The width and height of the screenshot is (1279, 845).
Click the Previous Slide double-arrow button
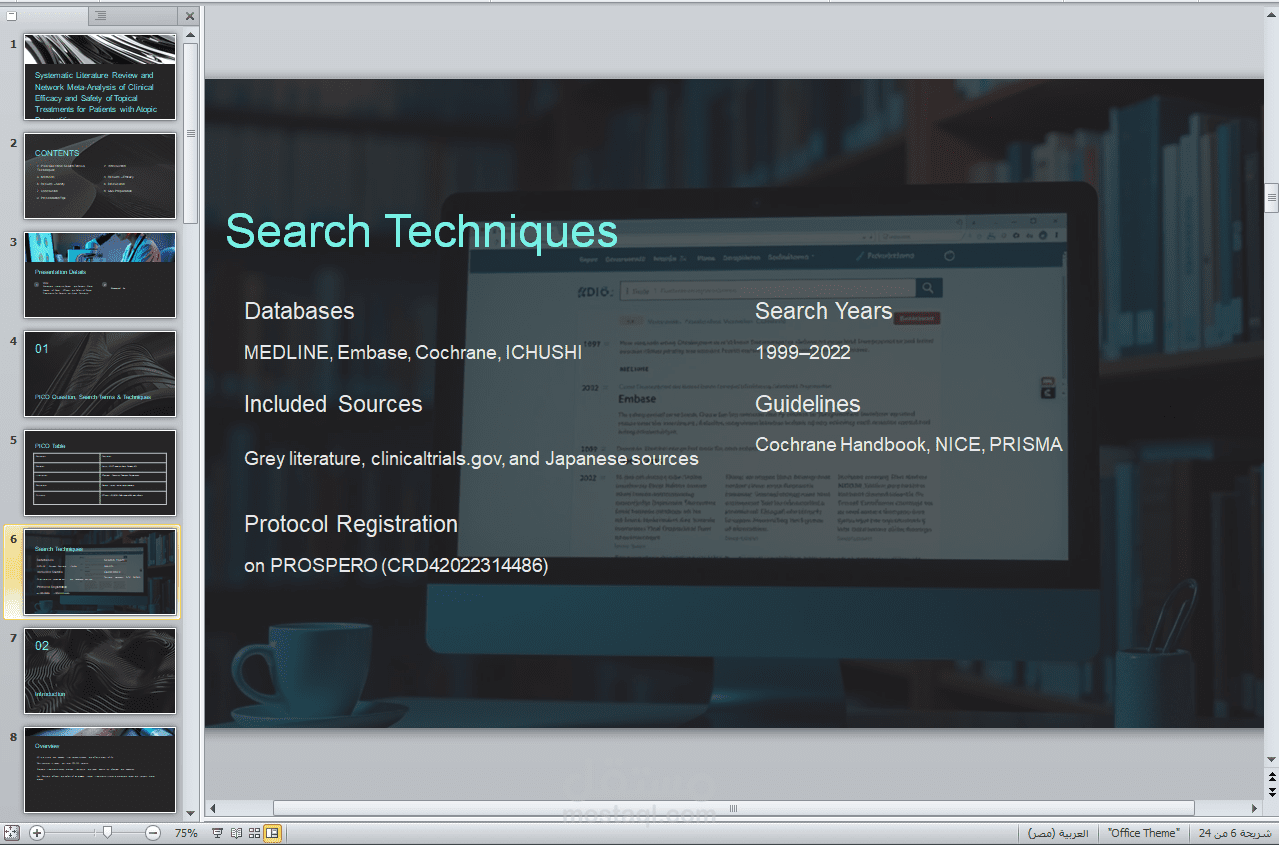[x=1271, y=776]
